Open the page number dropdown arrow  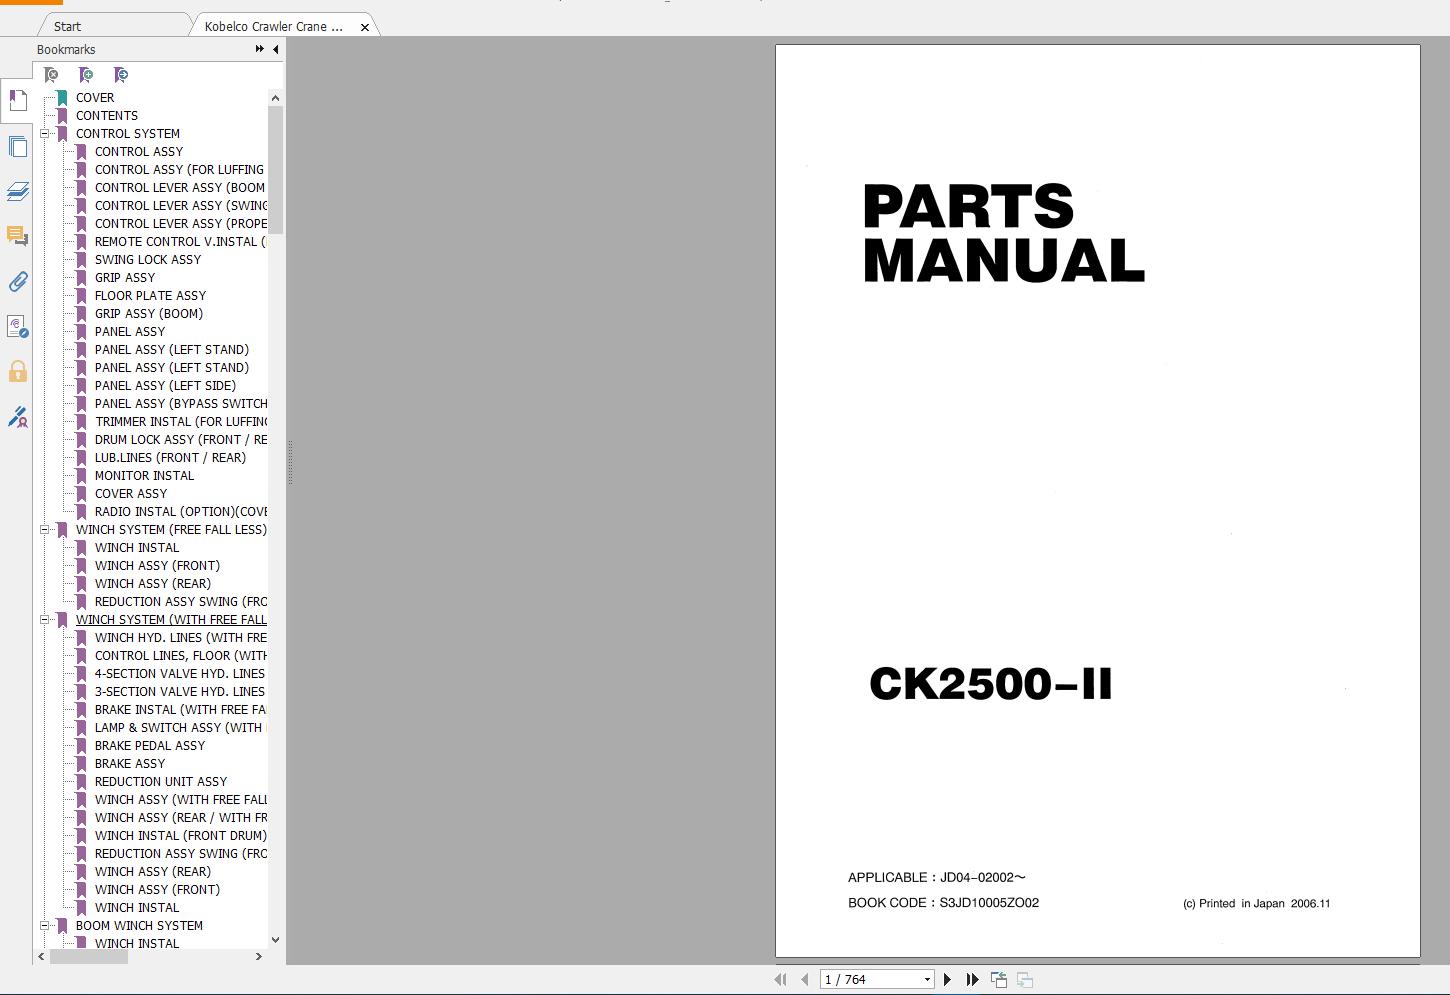click(x=927, y=980)
